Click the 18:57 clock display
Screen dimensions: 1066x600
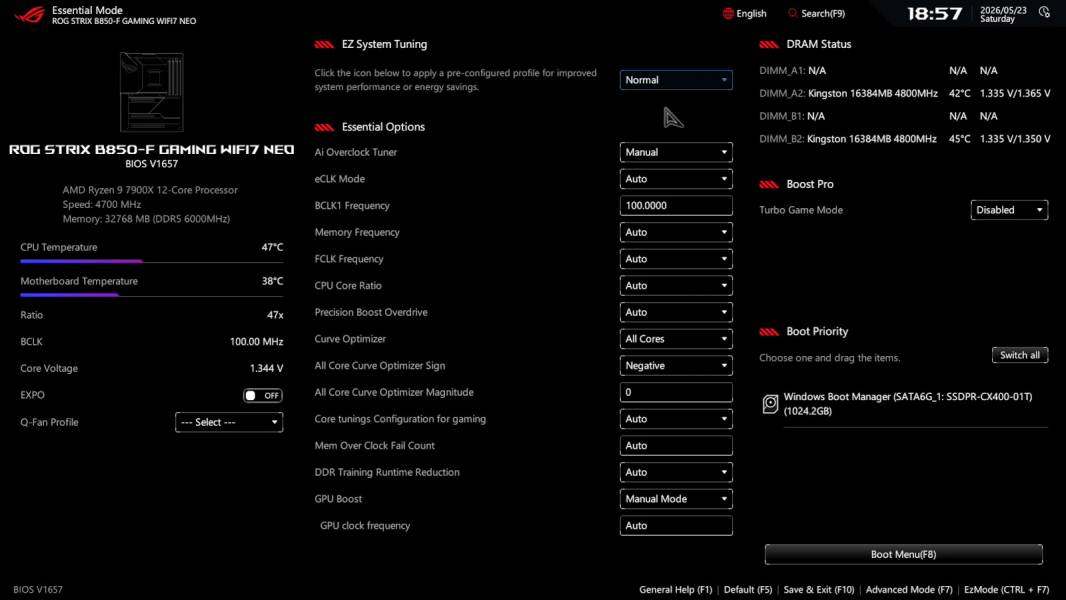[x=935, y=14]
